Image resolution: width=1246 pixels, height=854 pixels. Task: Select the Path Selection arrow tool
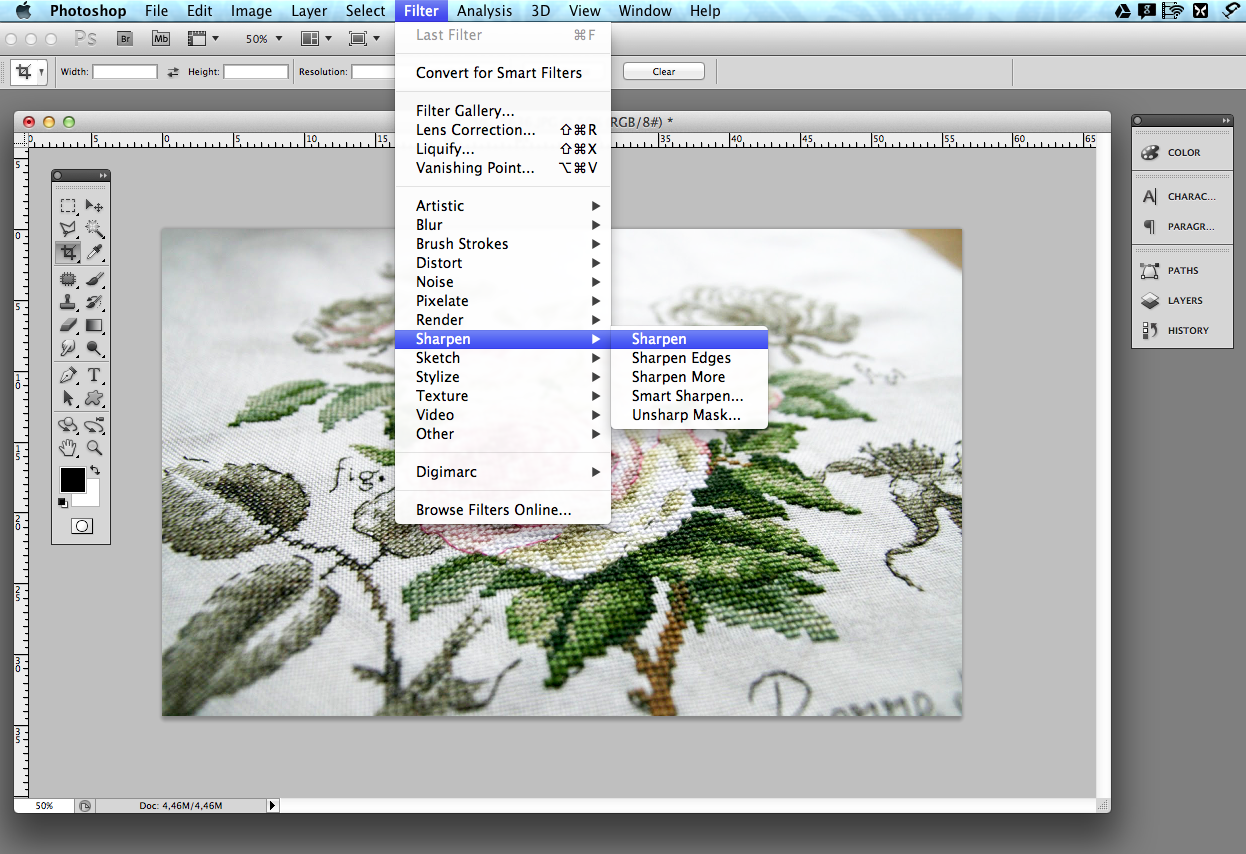[68, 398]
